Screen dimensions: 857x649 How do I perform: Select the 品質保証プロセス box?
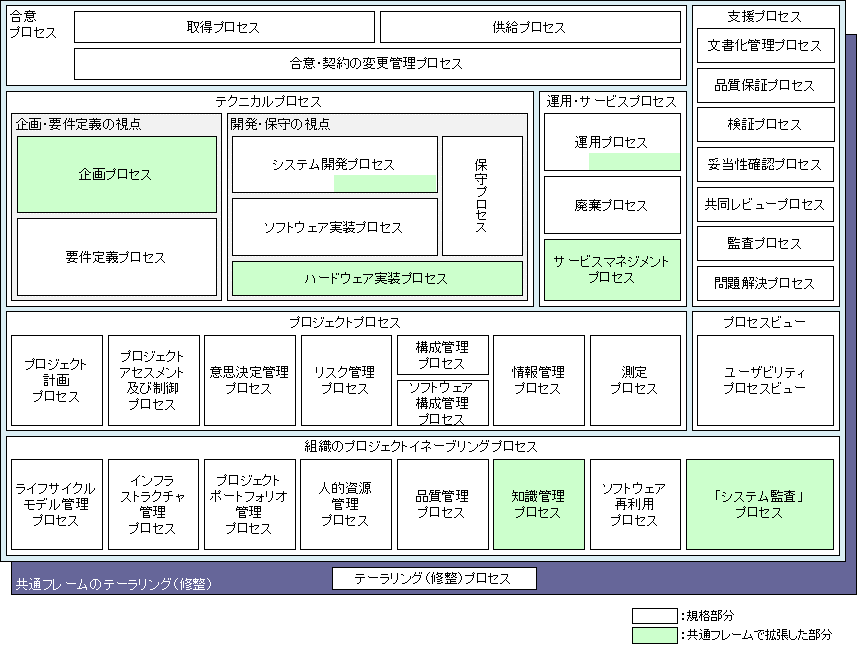coord(765,86)
